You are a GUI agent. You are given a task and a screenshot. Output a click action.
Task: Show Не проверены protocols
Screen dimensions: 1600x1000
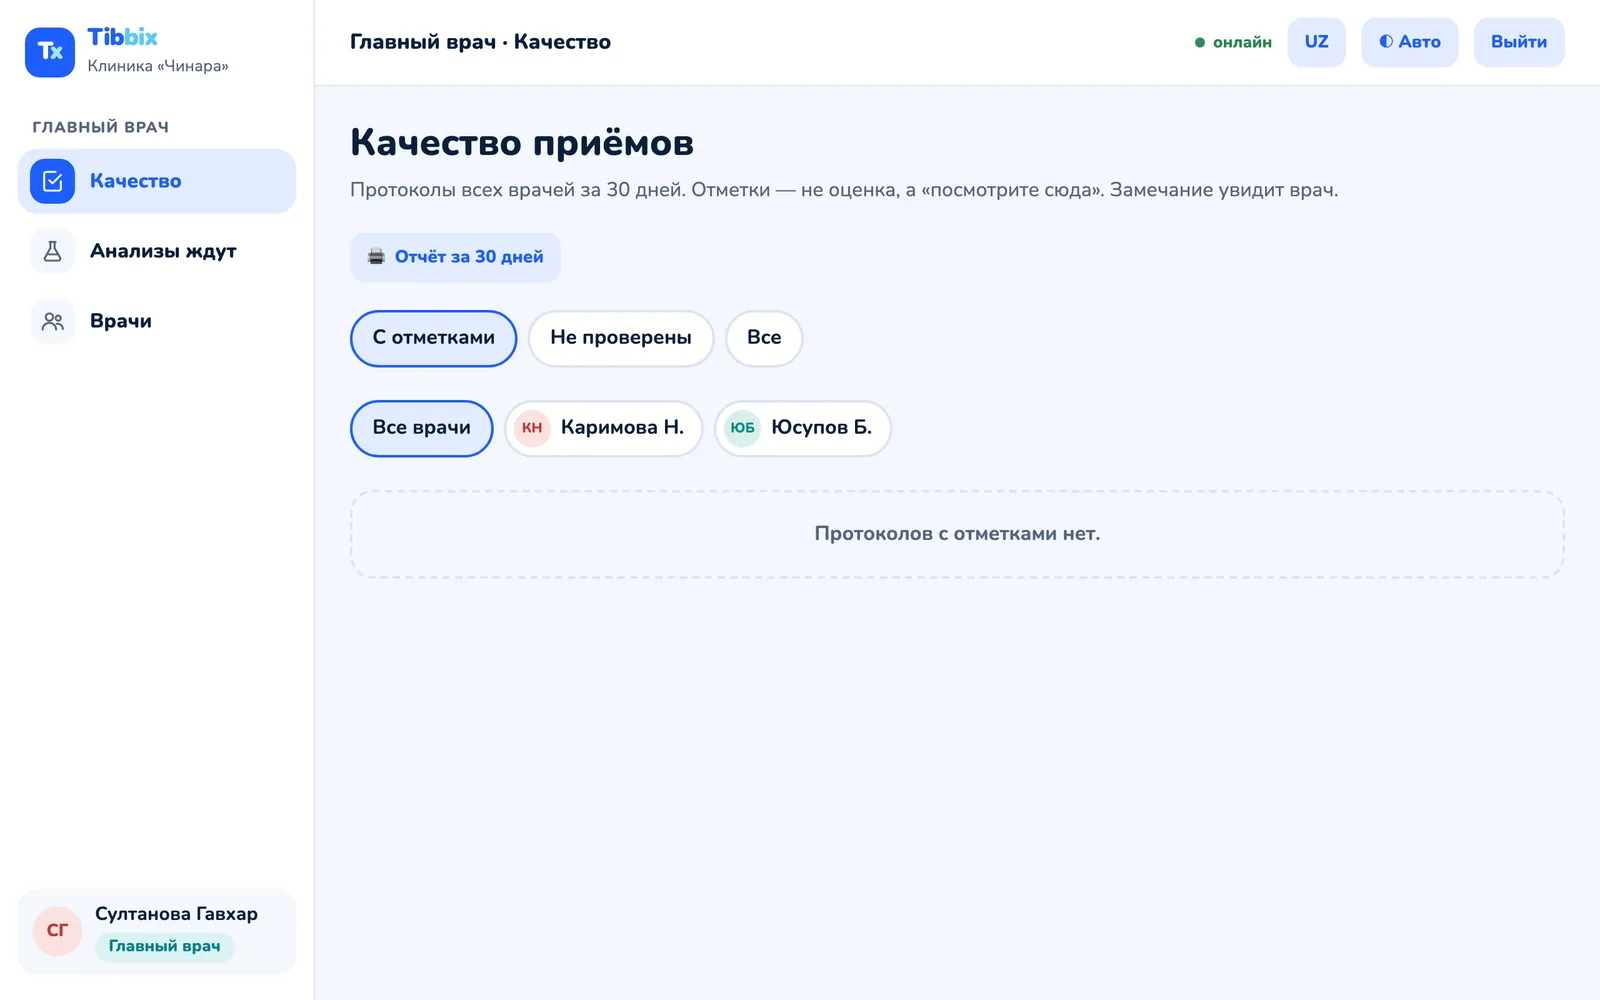620,338
